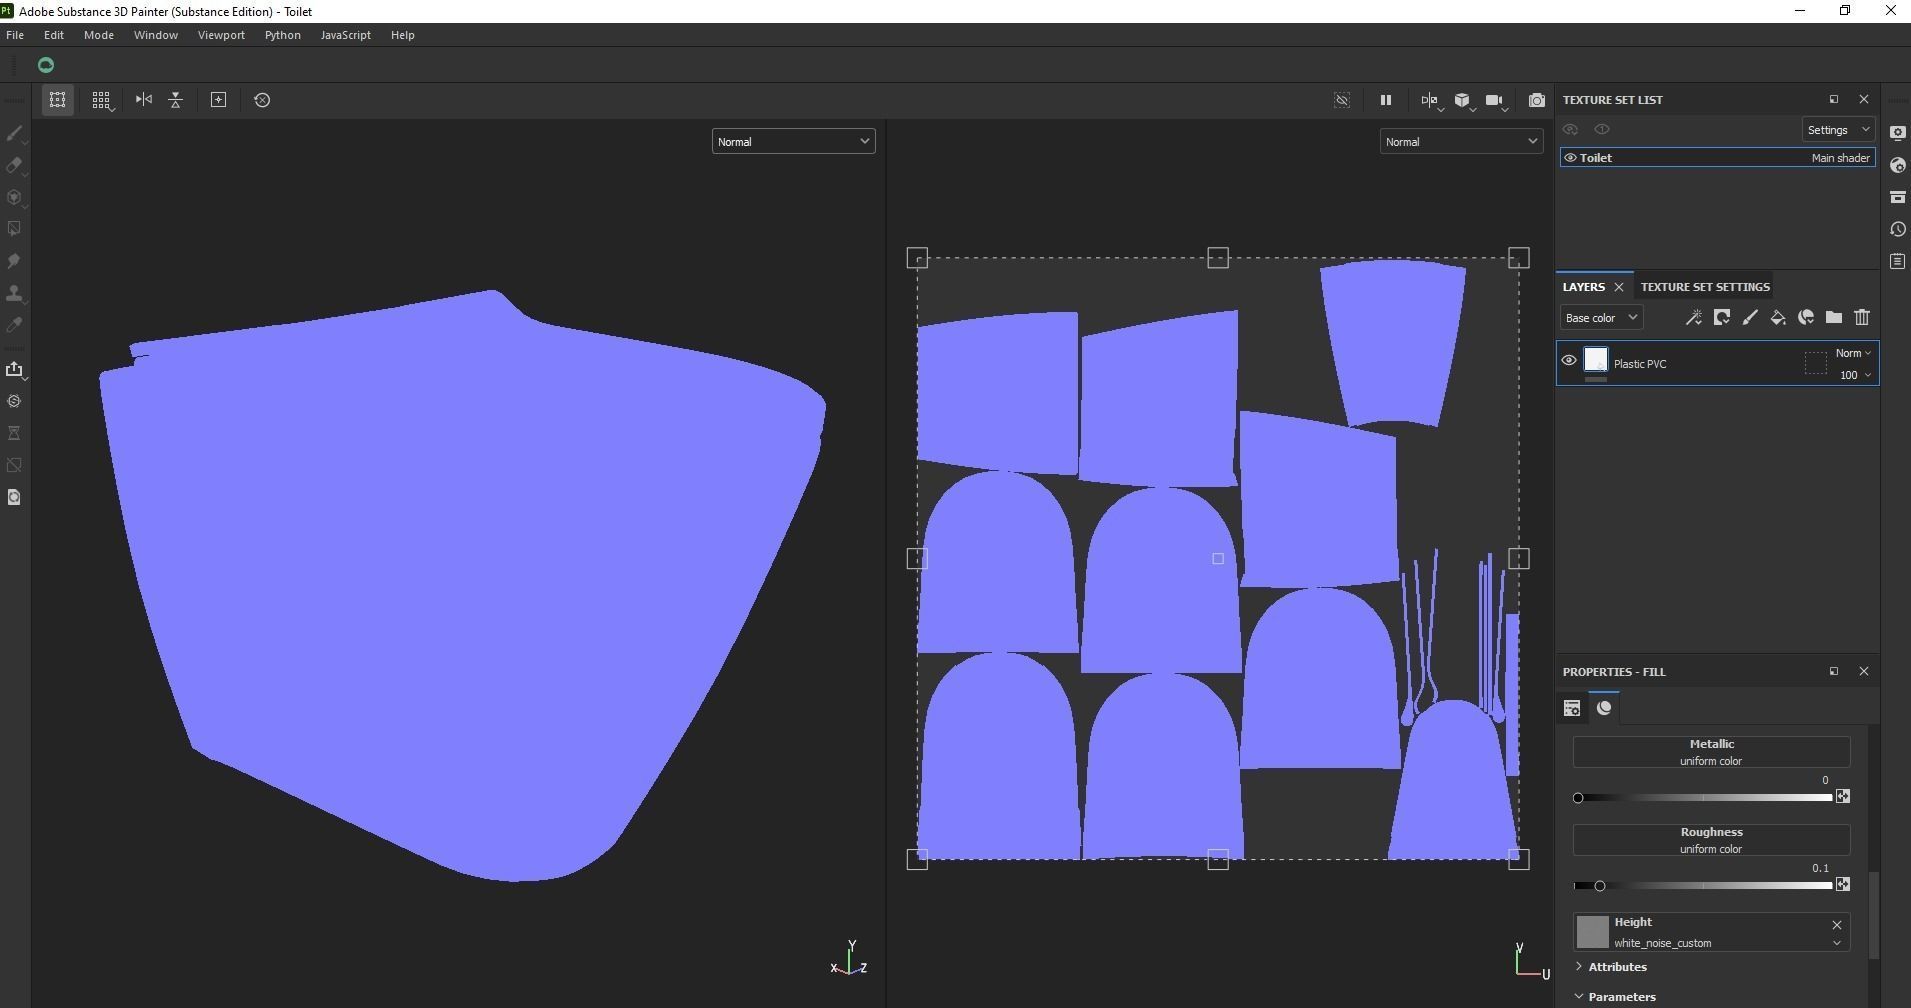Toggle hide-all texture sets eye icon
Viewport: 1911px width, 1008px height.
[1570, 129]
